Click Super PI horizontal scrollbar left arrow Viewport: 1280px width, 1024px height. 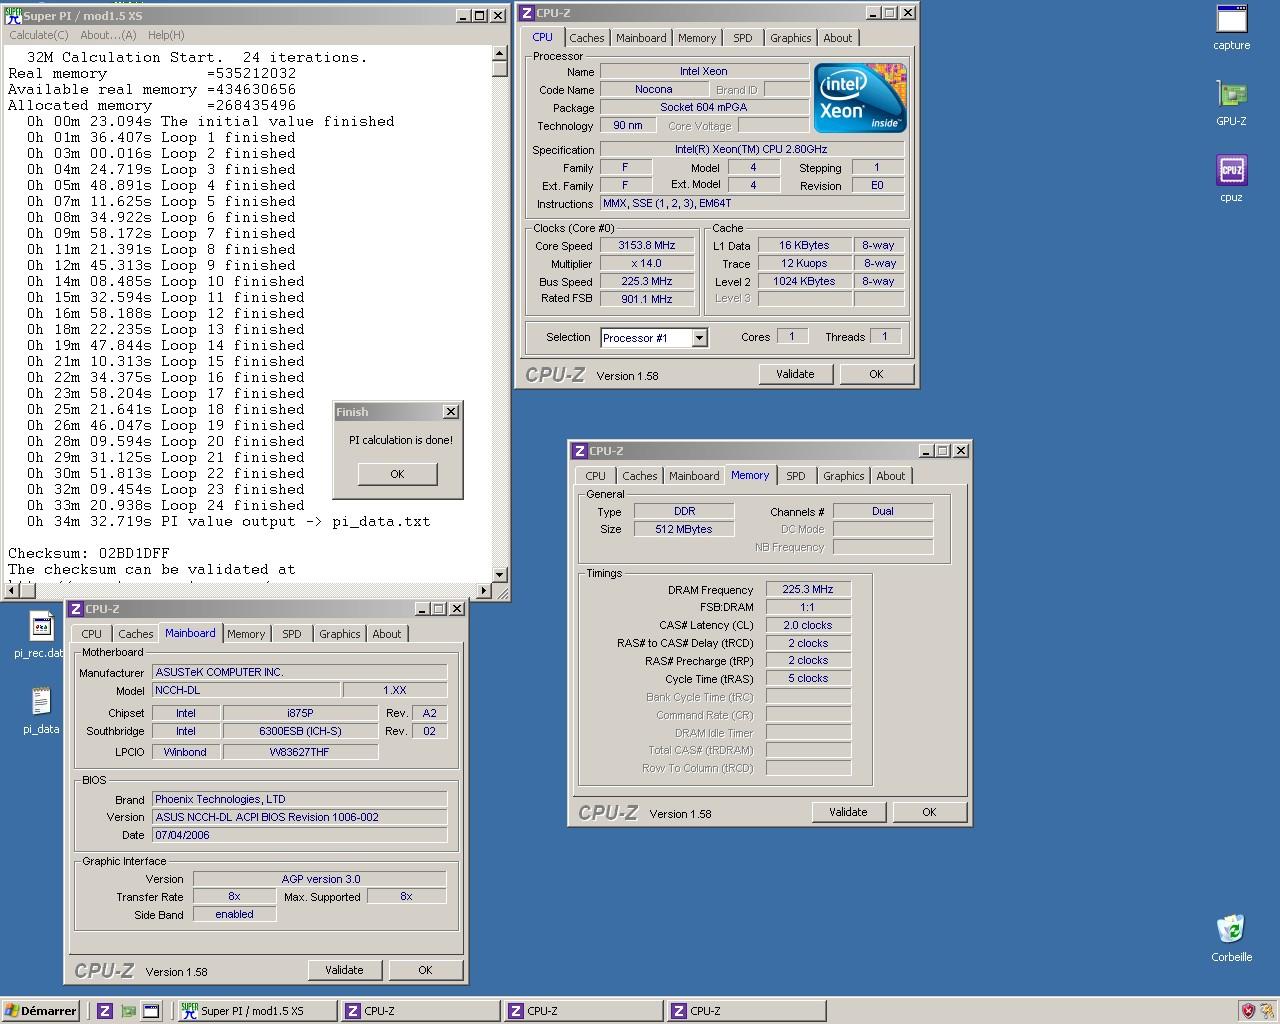pos(13,590)
